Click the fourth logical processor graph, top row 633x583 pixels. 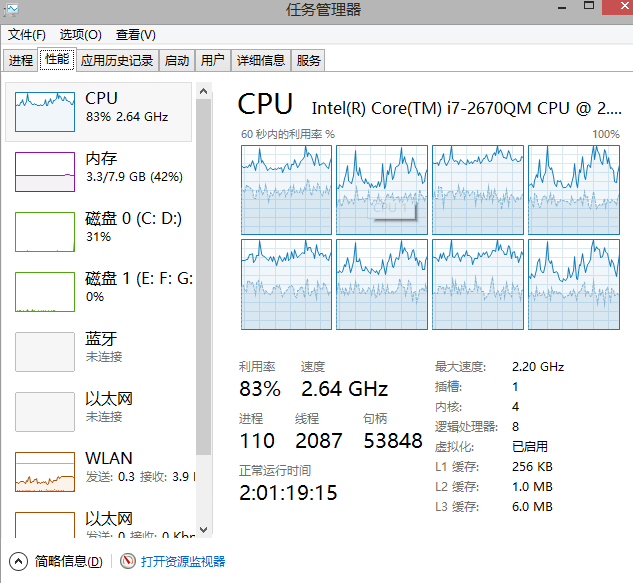(574, 190)
